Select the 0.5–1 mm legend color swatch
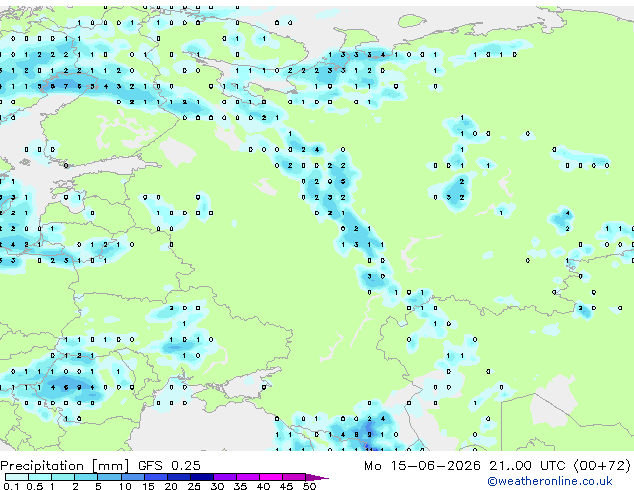Image resolution: width=634 pixels, height=490 pixels. [x=40, y=477]
